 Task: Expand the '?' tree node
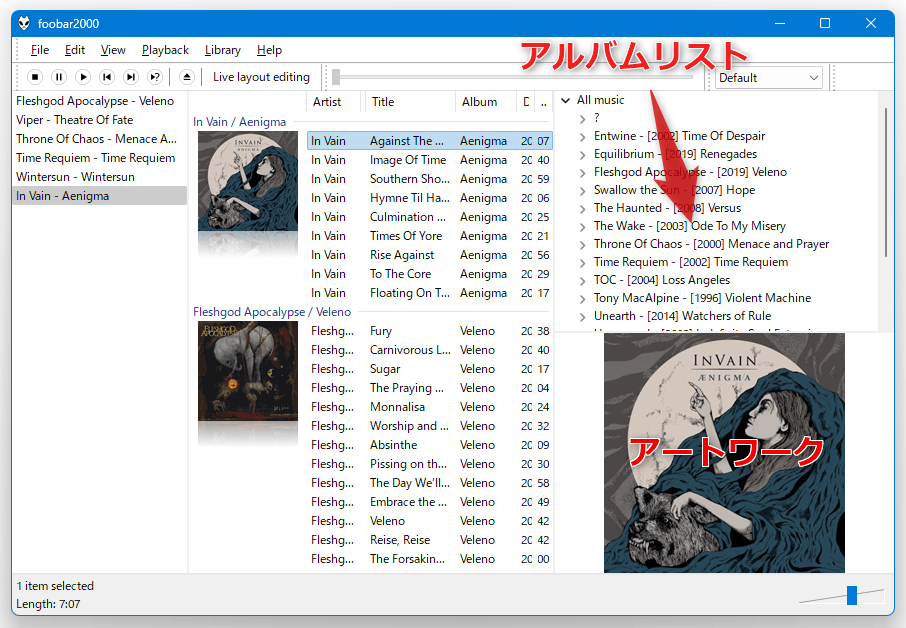click(x=582, y=118)
